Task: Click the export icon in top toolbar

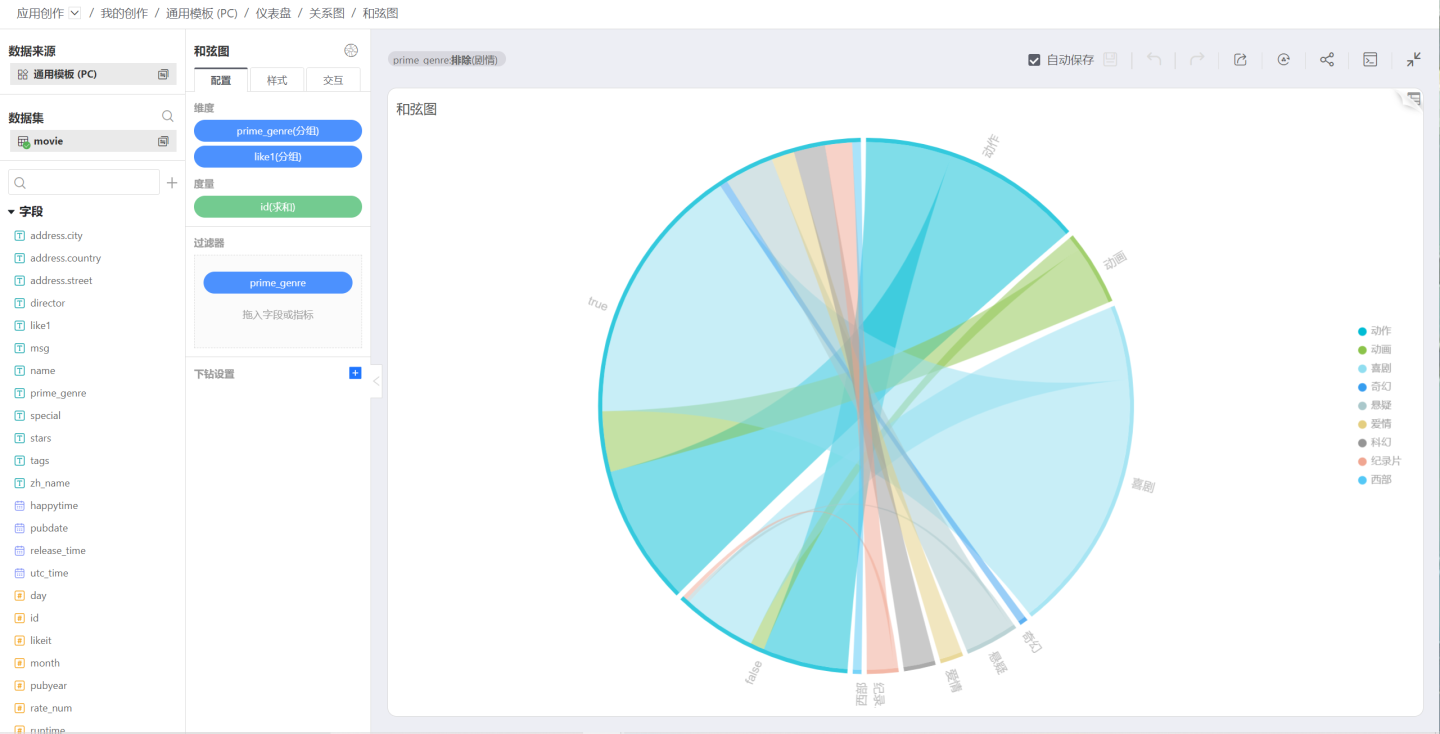Action: (x=1240, y=60)
